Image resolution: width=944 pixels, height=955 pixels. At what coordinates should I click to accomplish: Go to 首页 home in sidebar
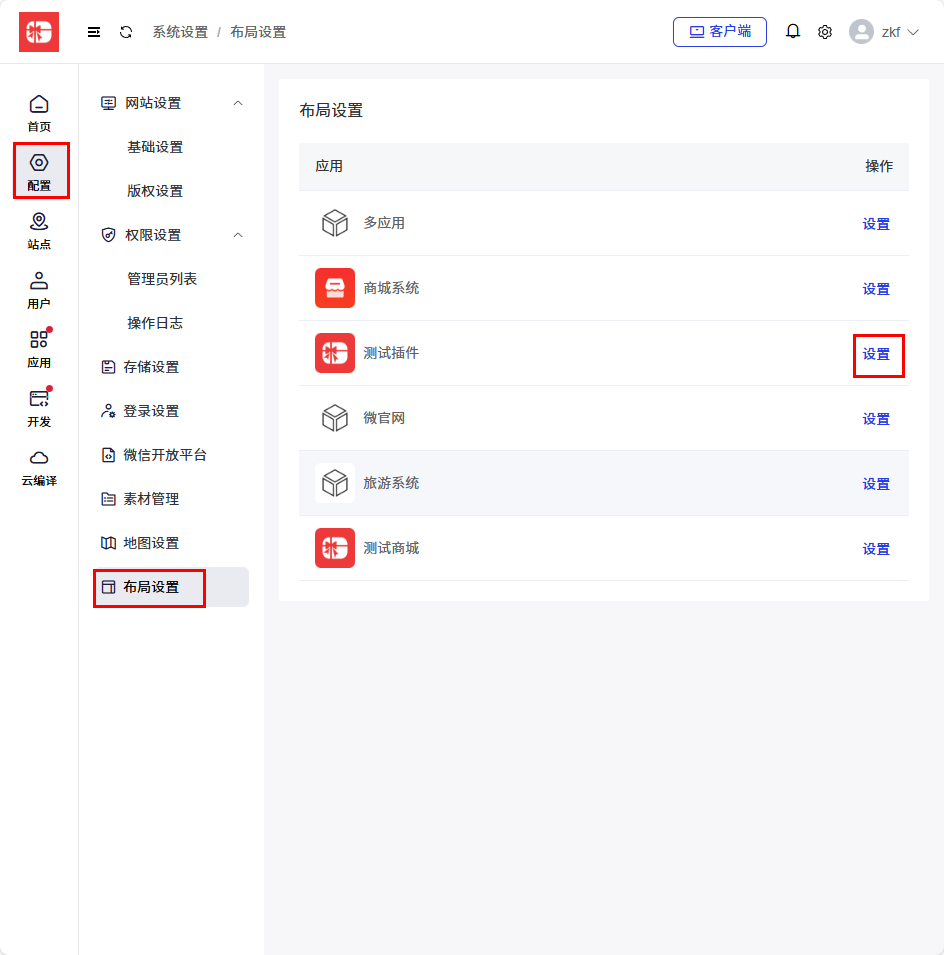[39, 112]
